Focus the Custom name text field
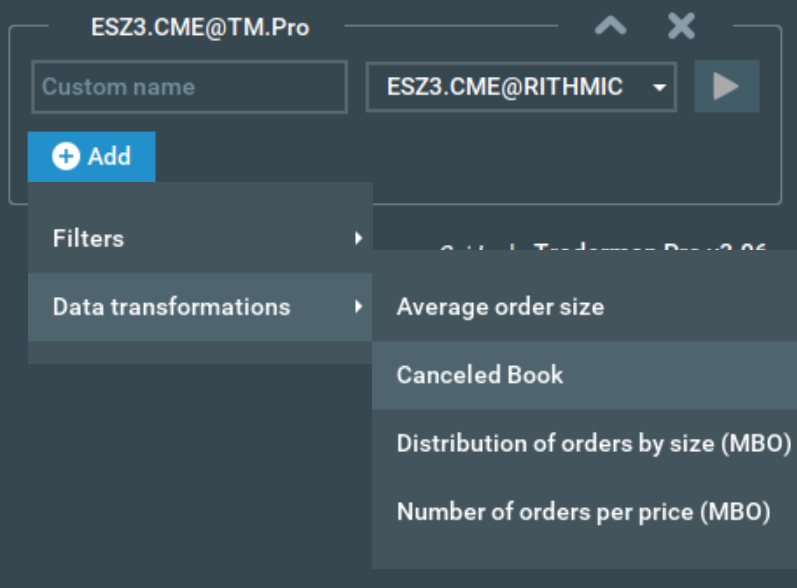Screen dimensions: 797x588 click(x=189, y=87)
